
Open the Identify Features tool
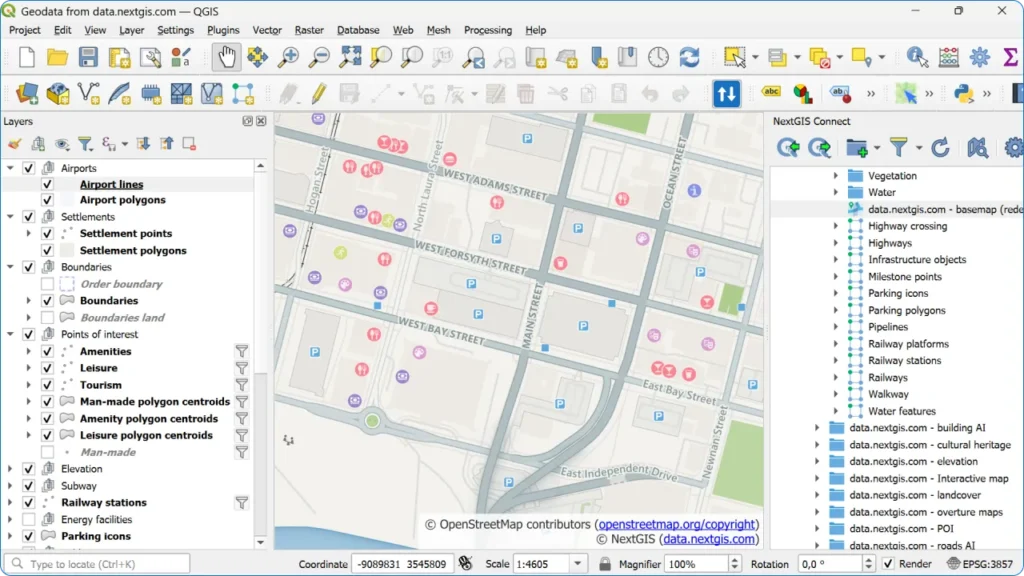916,58
